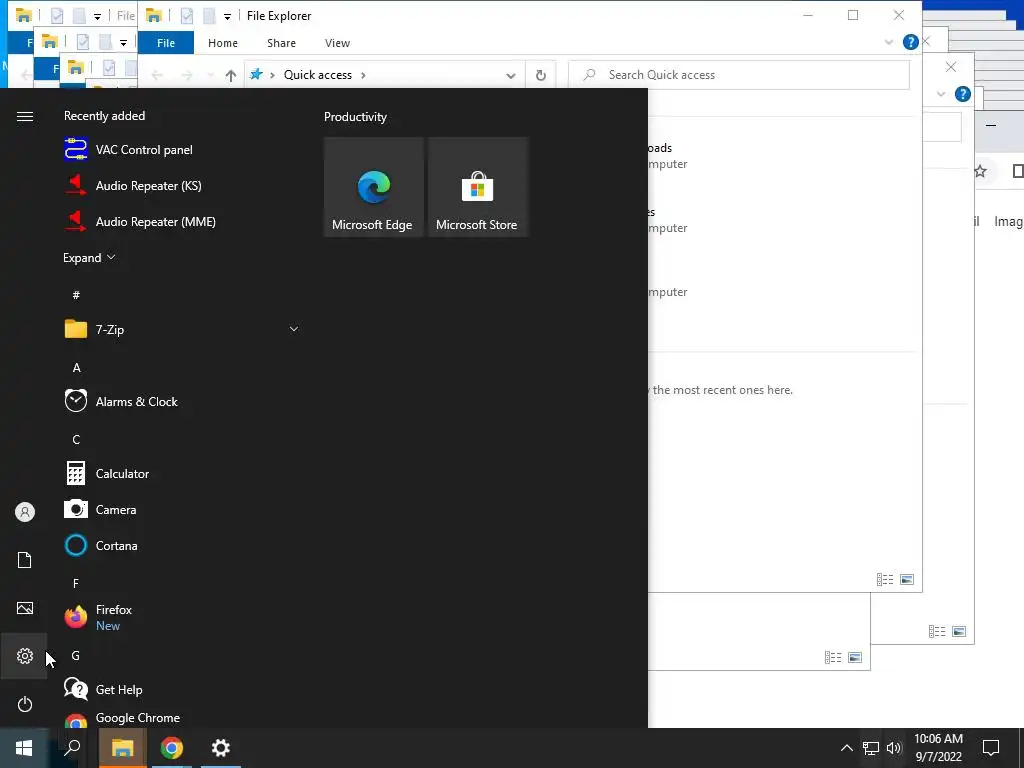The width and height of the screenshot is (1024, 768).
Task: Switch front window to large icons view
Action: pyautogui.click(x=907, y=579)
